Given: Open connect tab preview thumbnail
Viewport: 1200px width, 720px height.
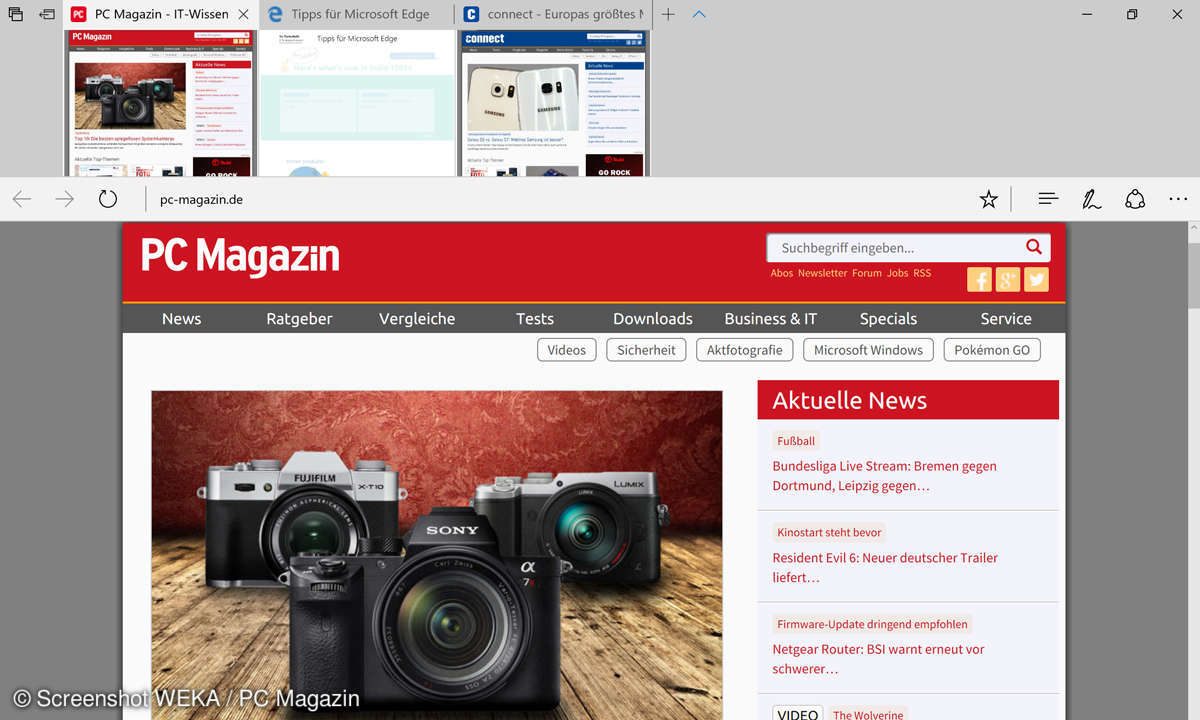Looking at the screenshot, I should coord(553,103).
